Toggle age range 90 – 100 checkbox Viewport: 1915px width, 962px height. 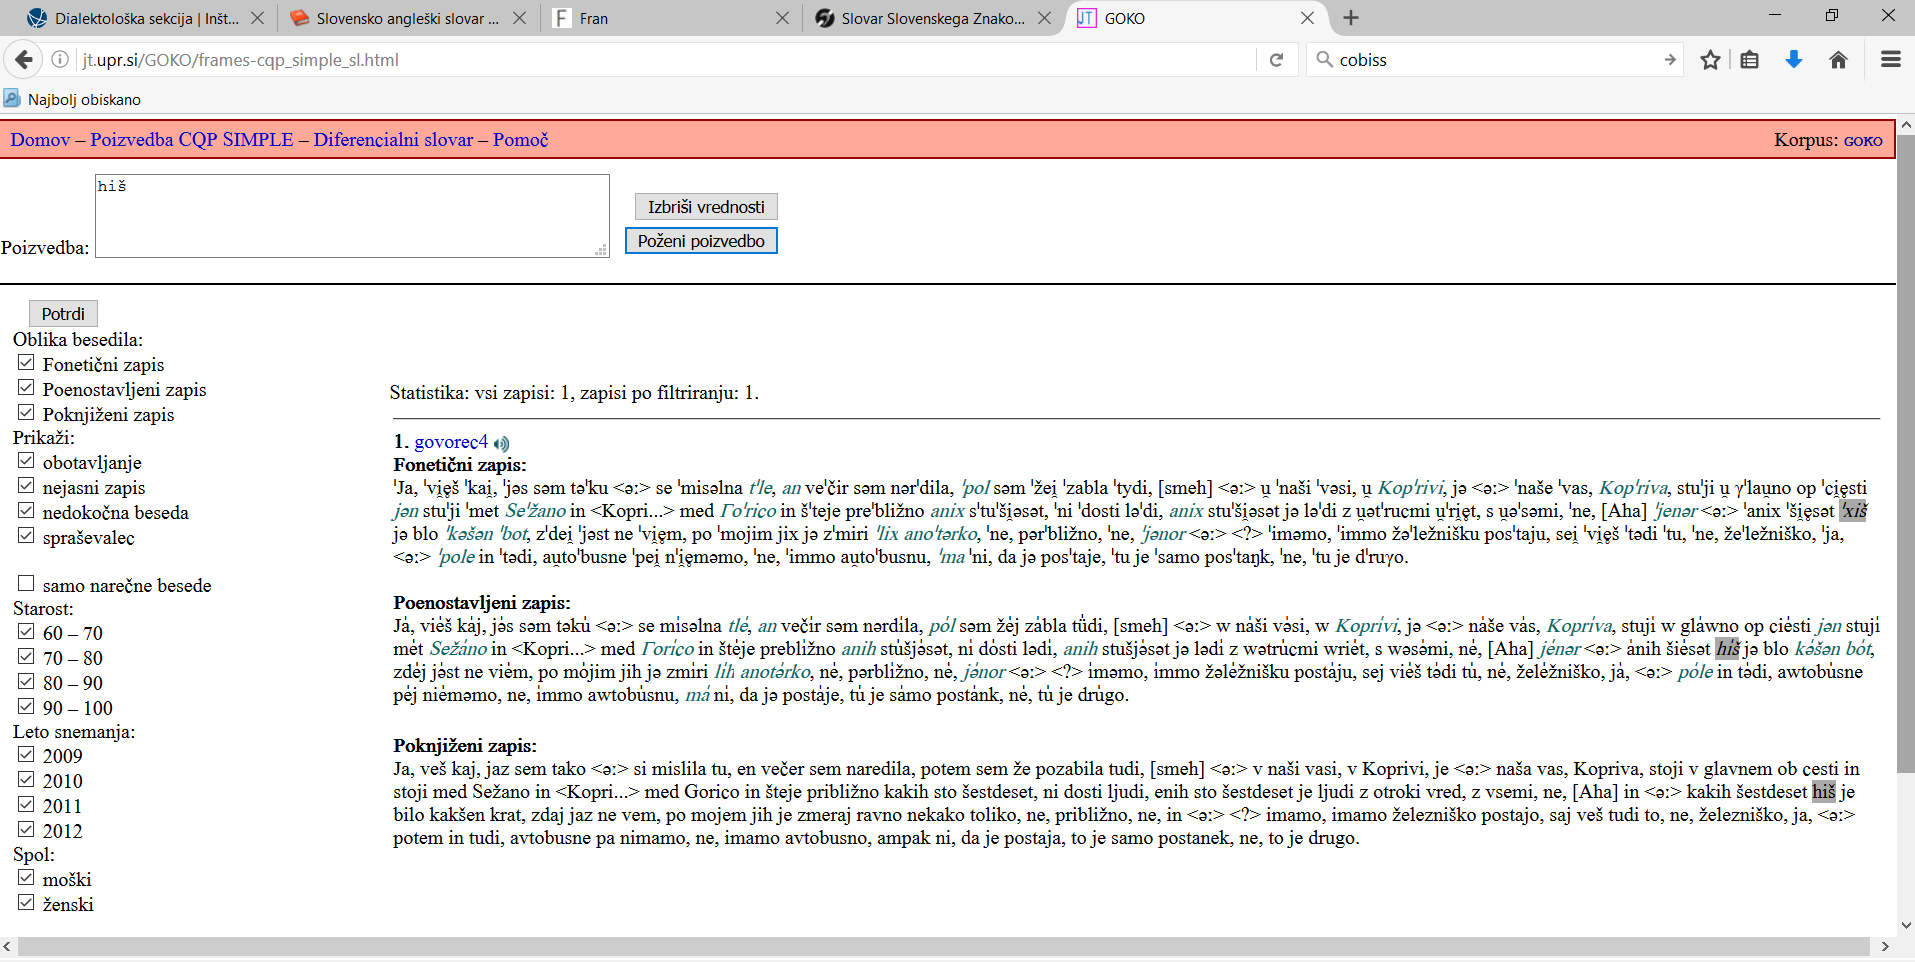point(26,707)
